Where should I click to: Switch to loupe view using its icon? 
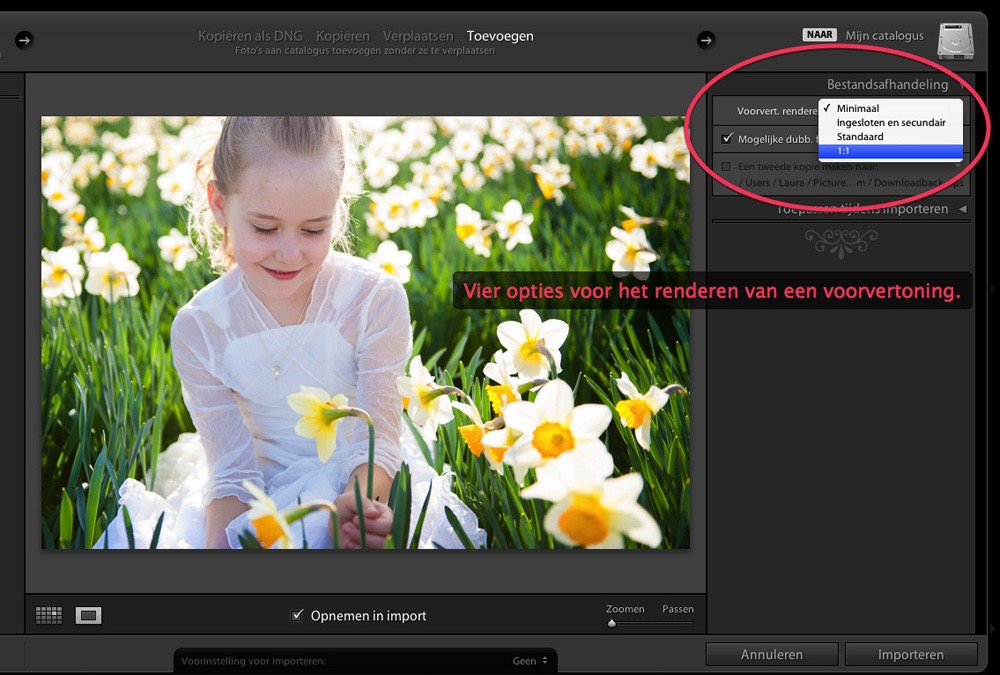pos(90,615)
